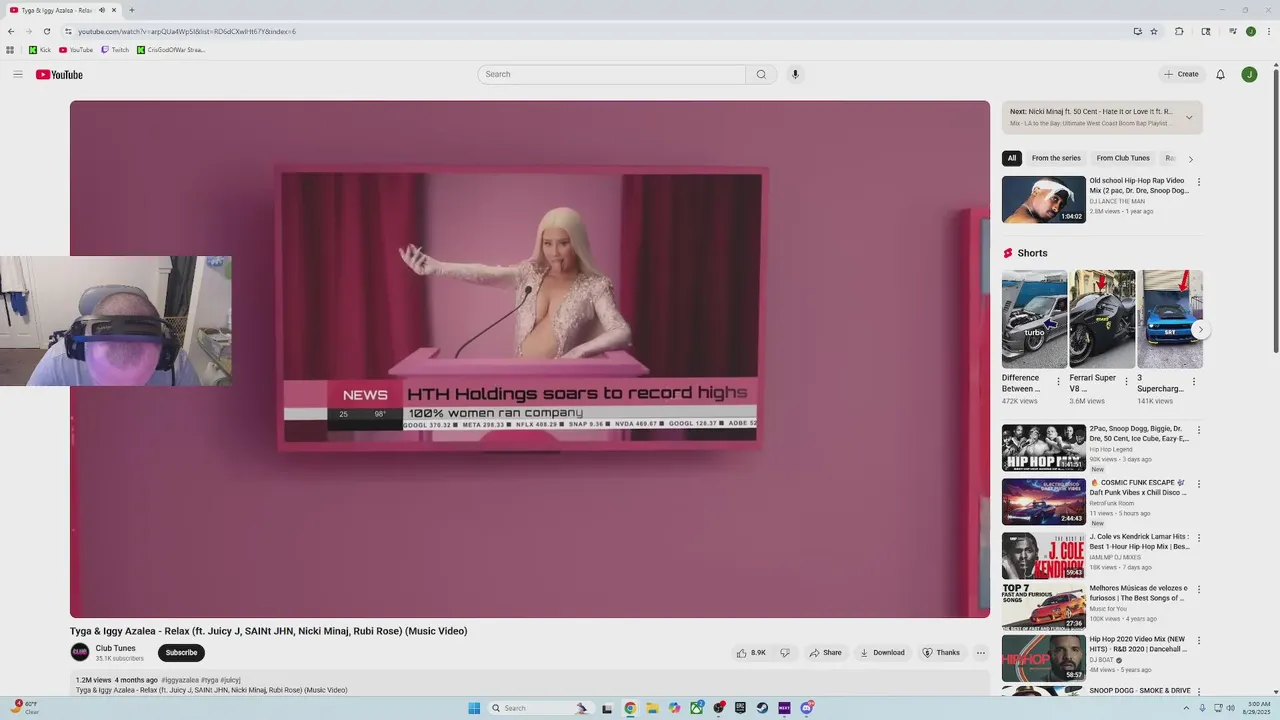Click the Download button

pyautogui.click(x=882, y=653)
